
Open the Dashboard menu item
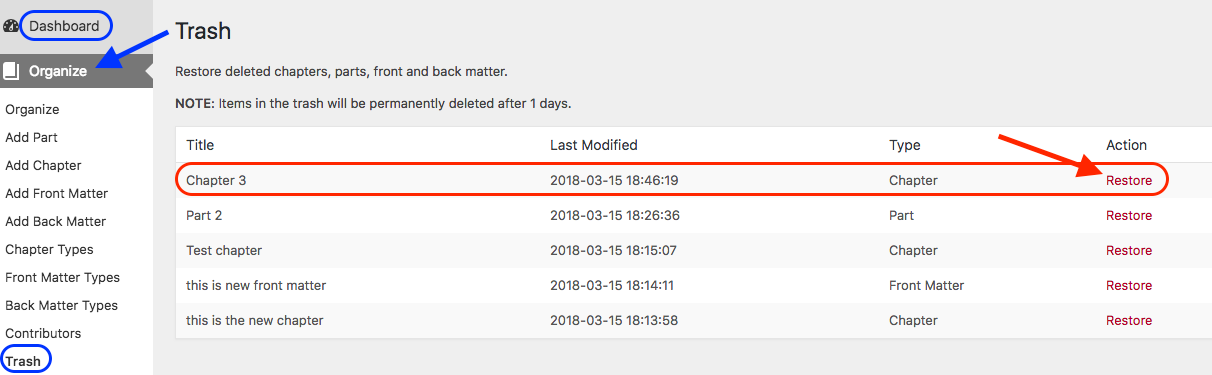64,26
